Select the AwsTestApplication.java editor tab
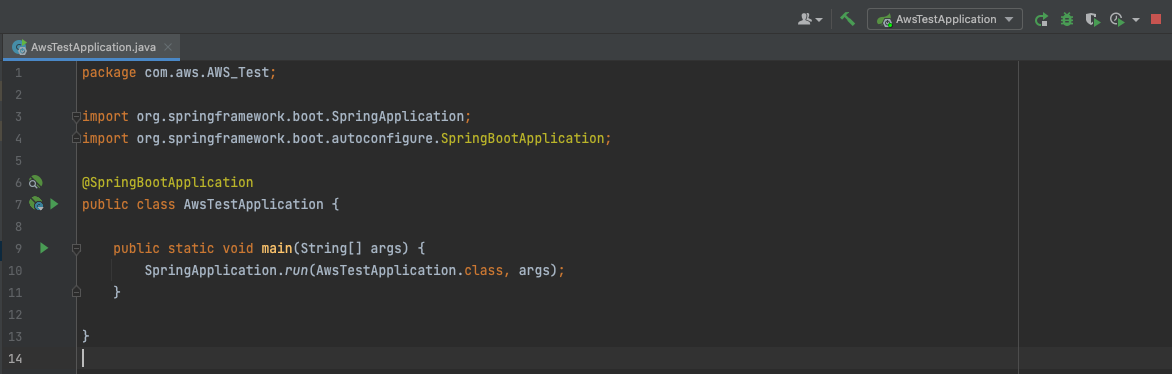Viewport: 1172px width, 374px height. 93,47
